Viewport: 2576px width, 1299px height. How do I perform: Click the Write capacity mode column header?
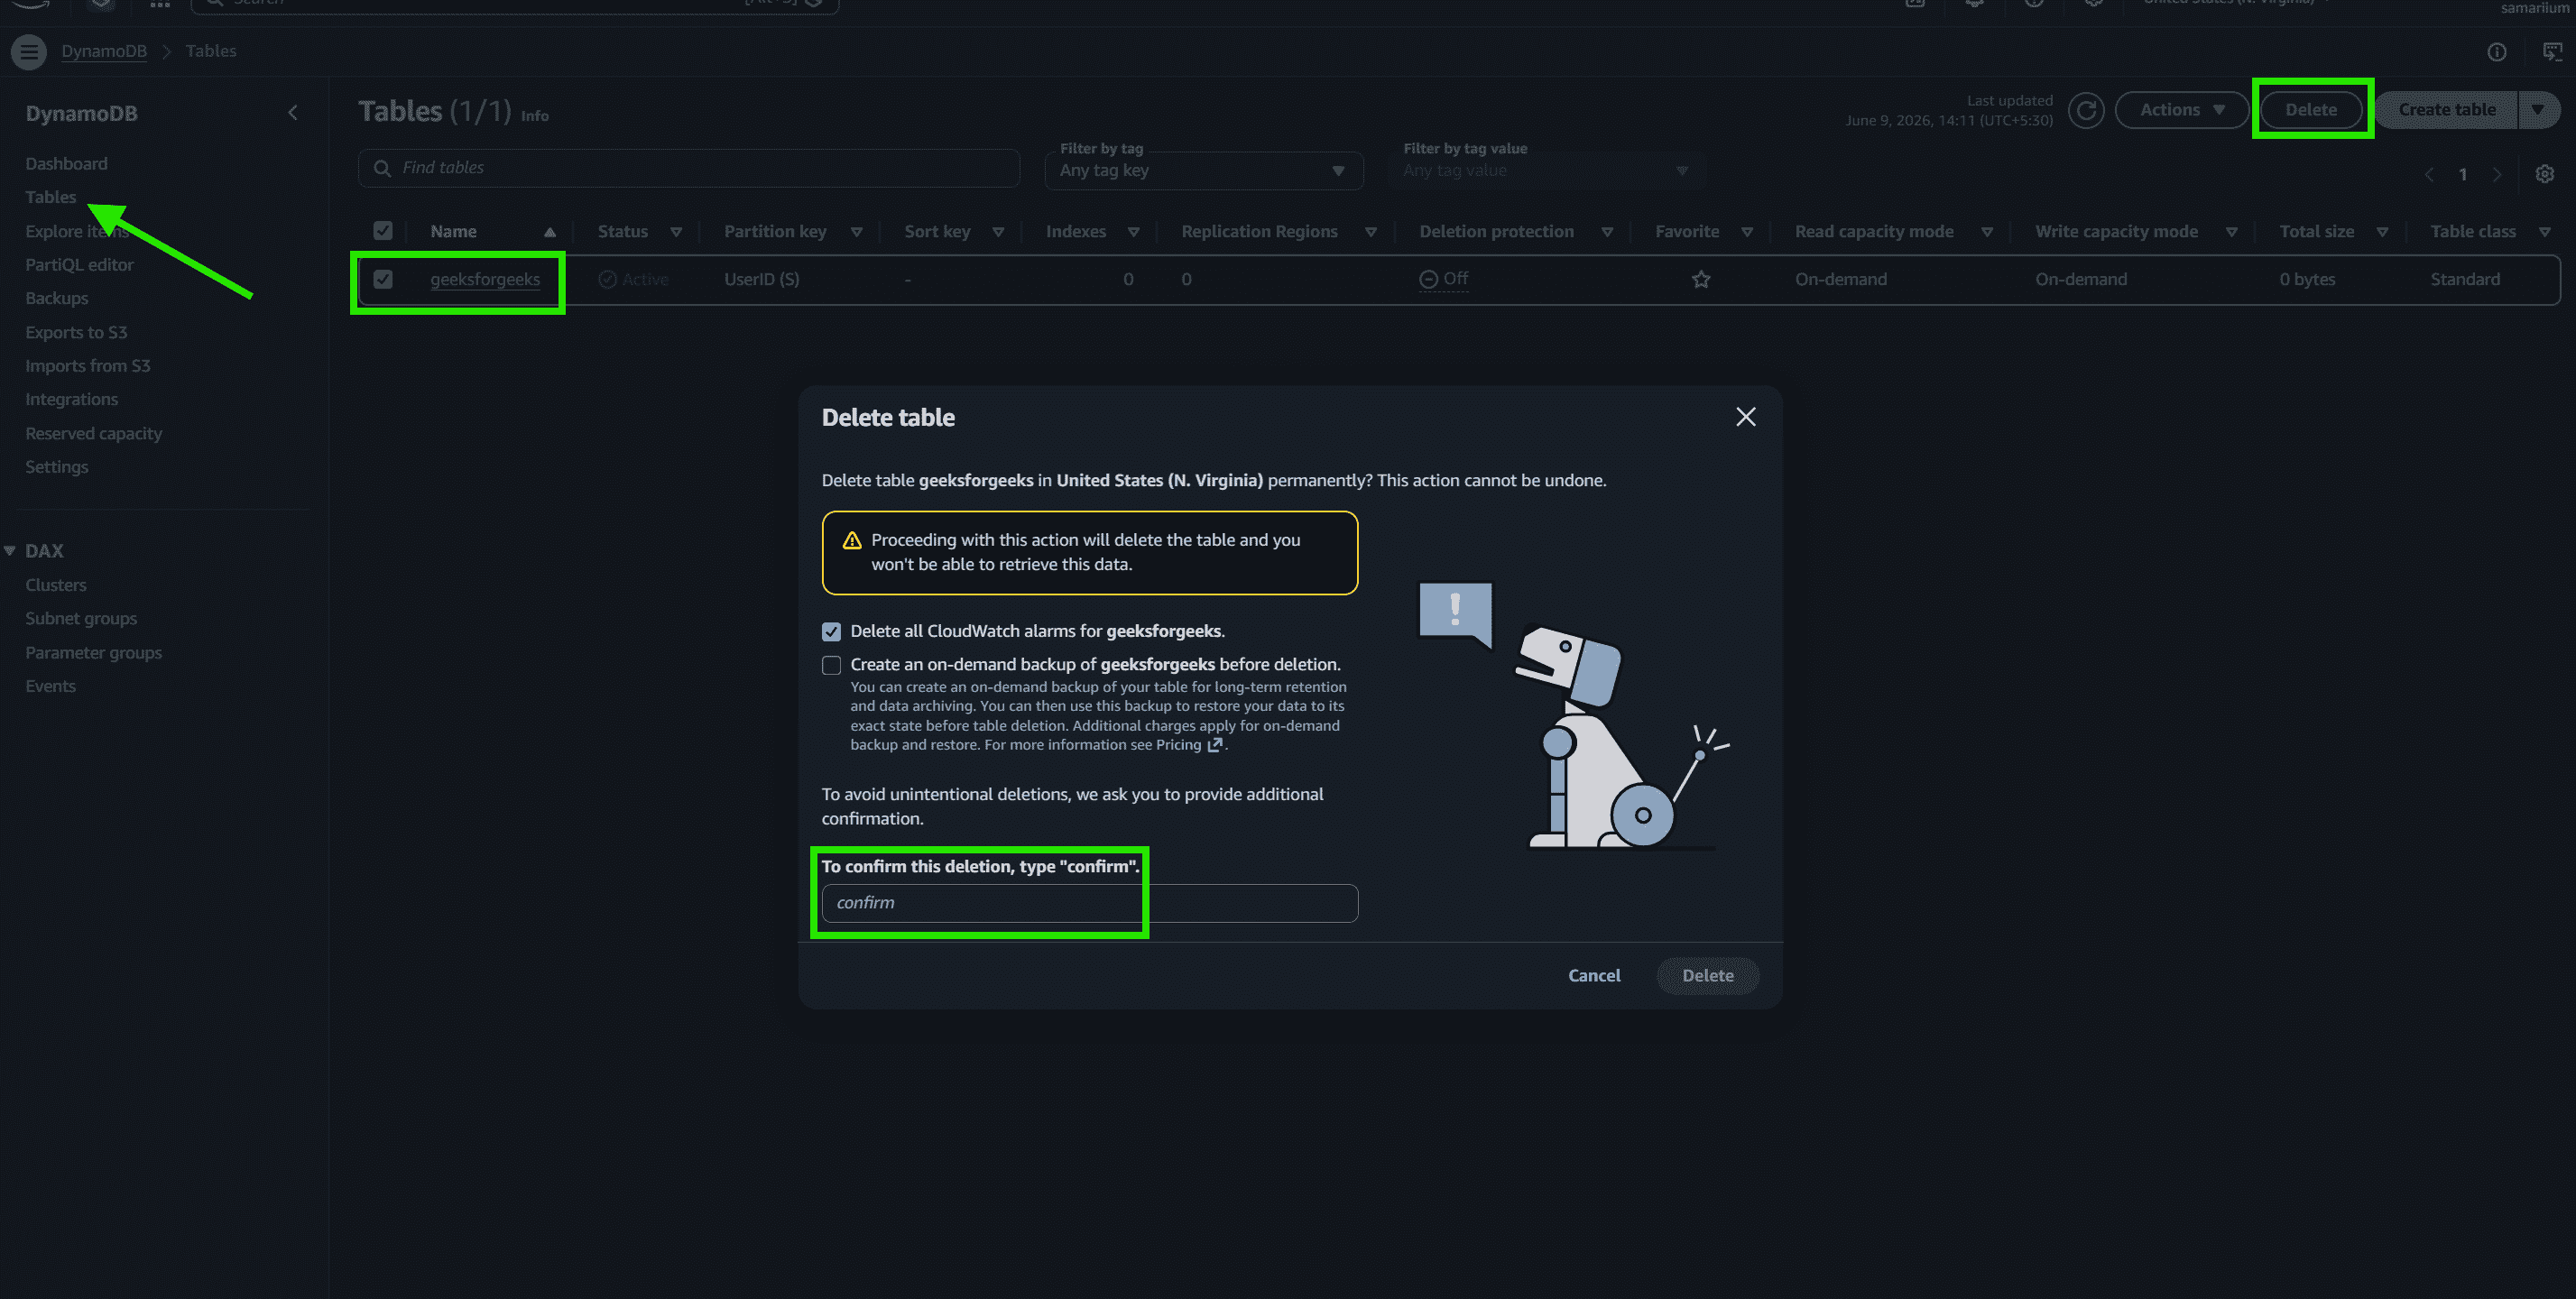coord(2116,232)
